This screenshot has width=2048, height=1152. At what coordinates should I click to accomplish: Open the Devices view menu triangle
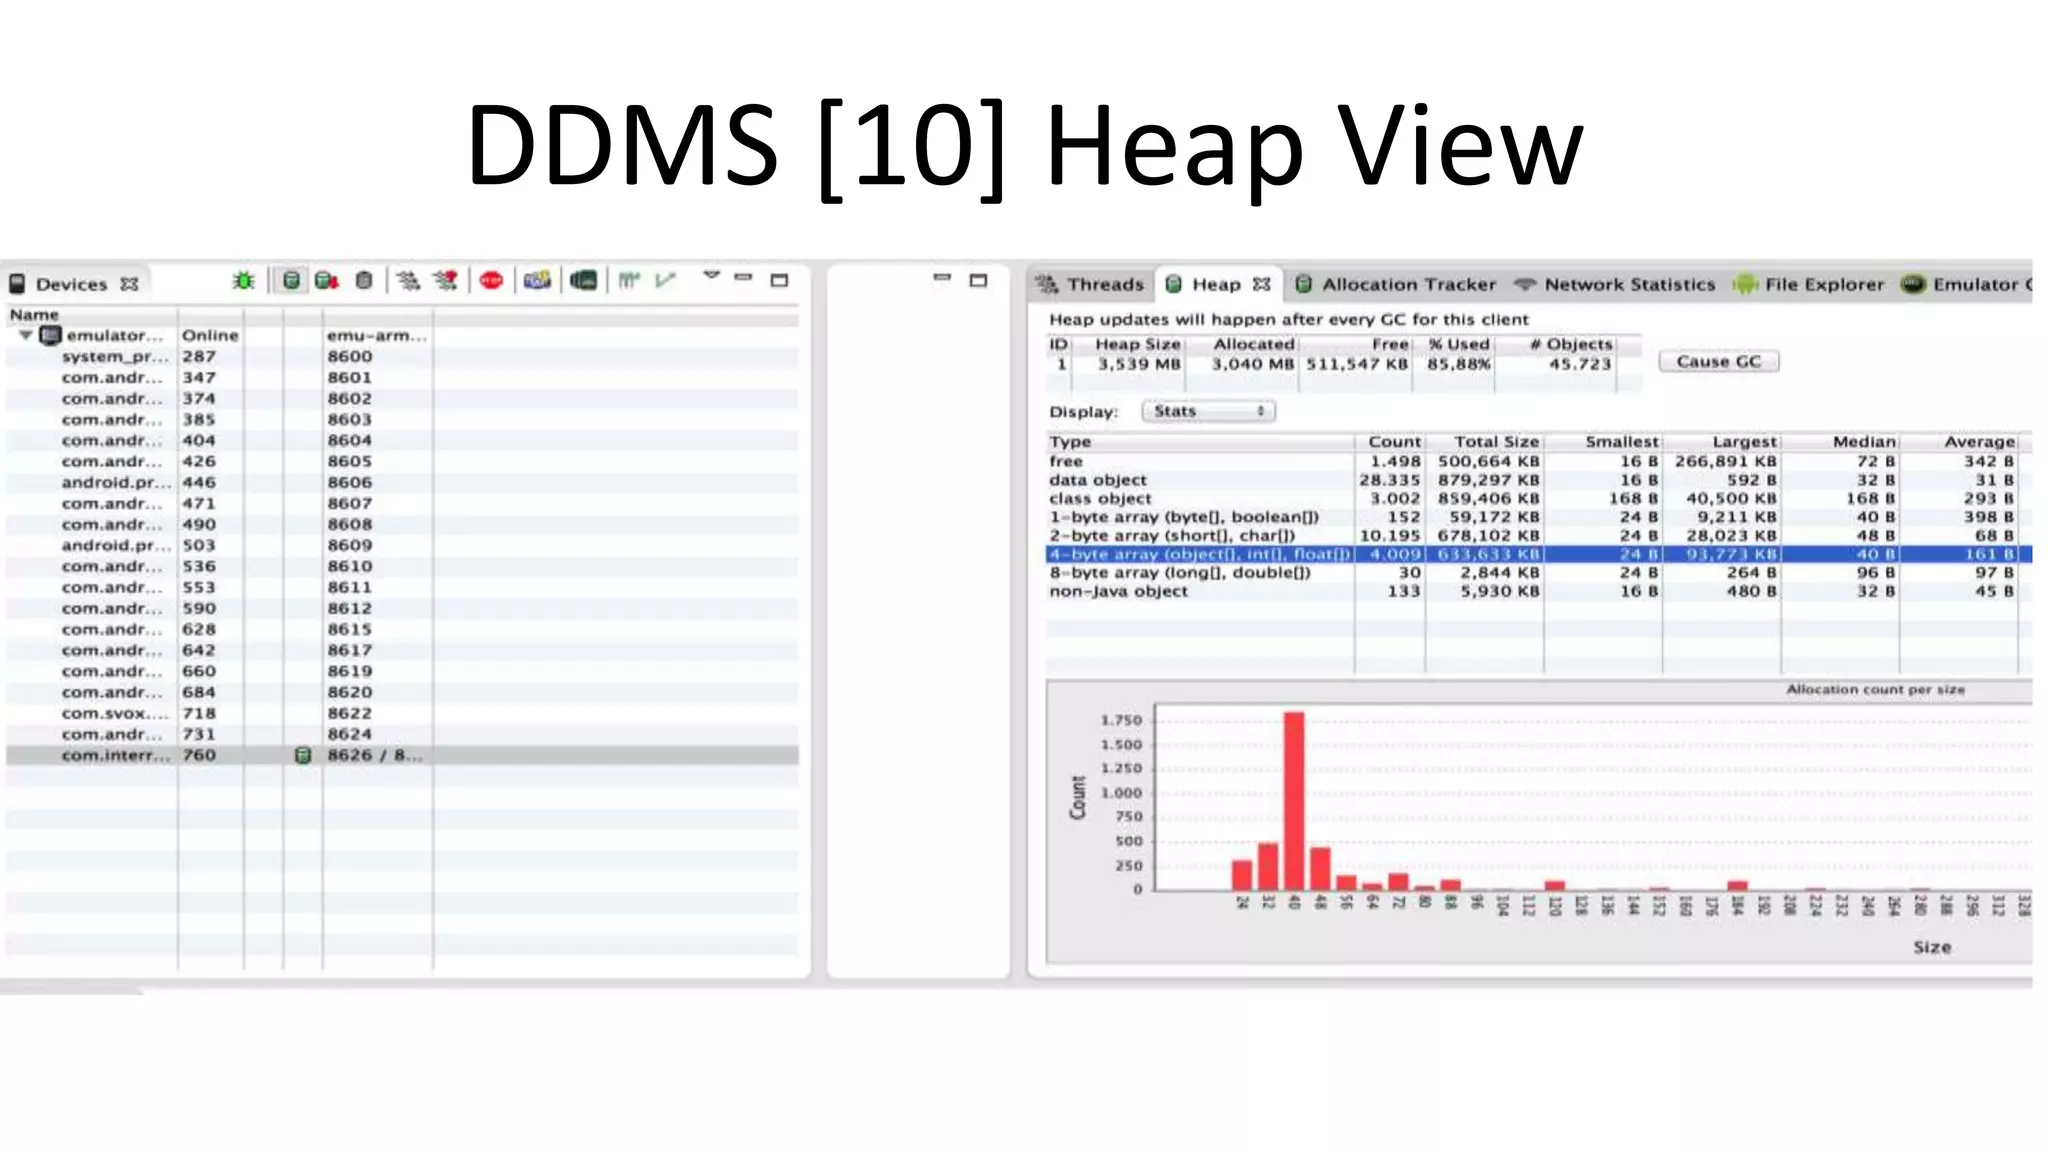[711, 275]
